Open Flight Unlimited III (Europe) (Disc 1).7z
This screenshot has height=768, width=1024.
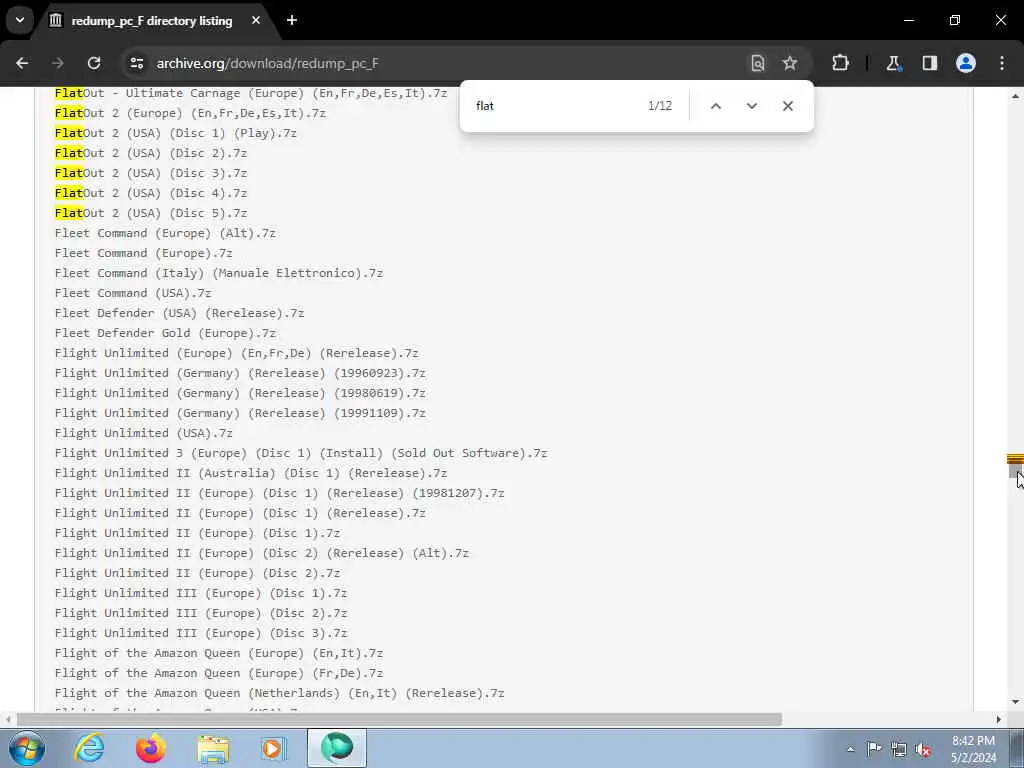(x=201, y=593)
